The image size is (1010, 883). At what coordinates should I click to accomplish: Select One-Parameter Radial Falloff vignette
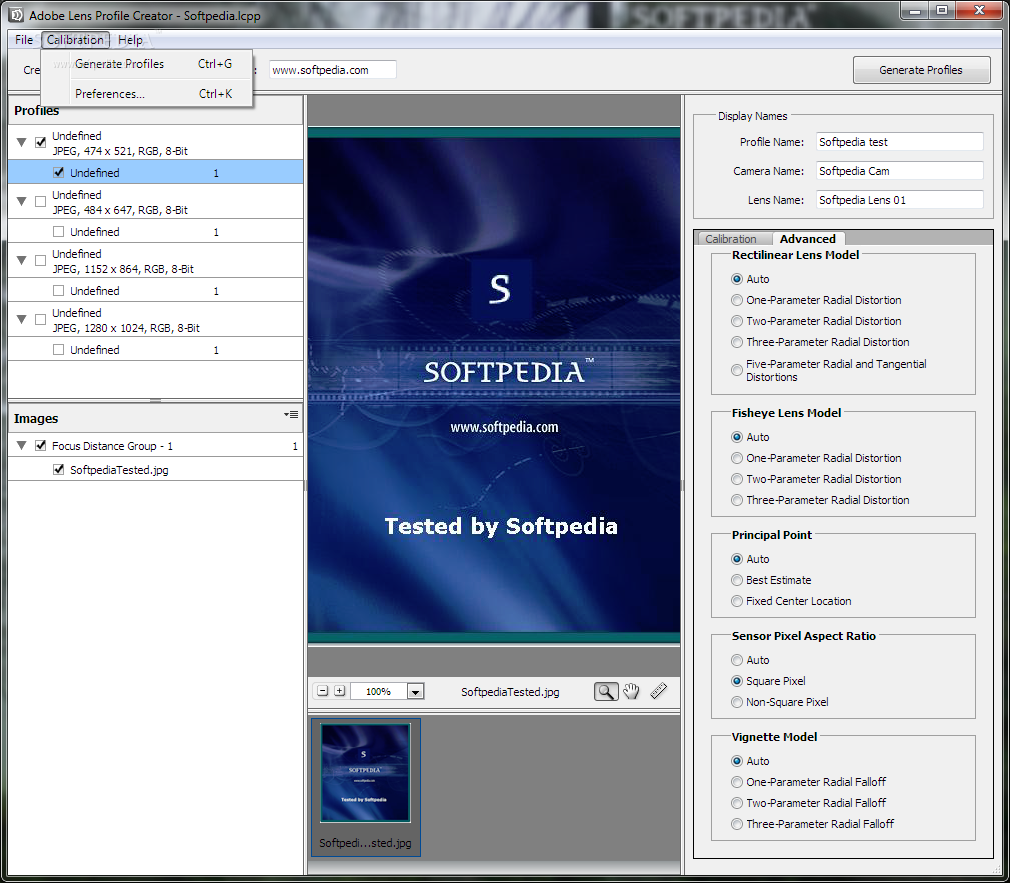(x=737, y=782)
